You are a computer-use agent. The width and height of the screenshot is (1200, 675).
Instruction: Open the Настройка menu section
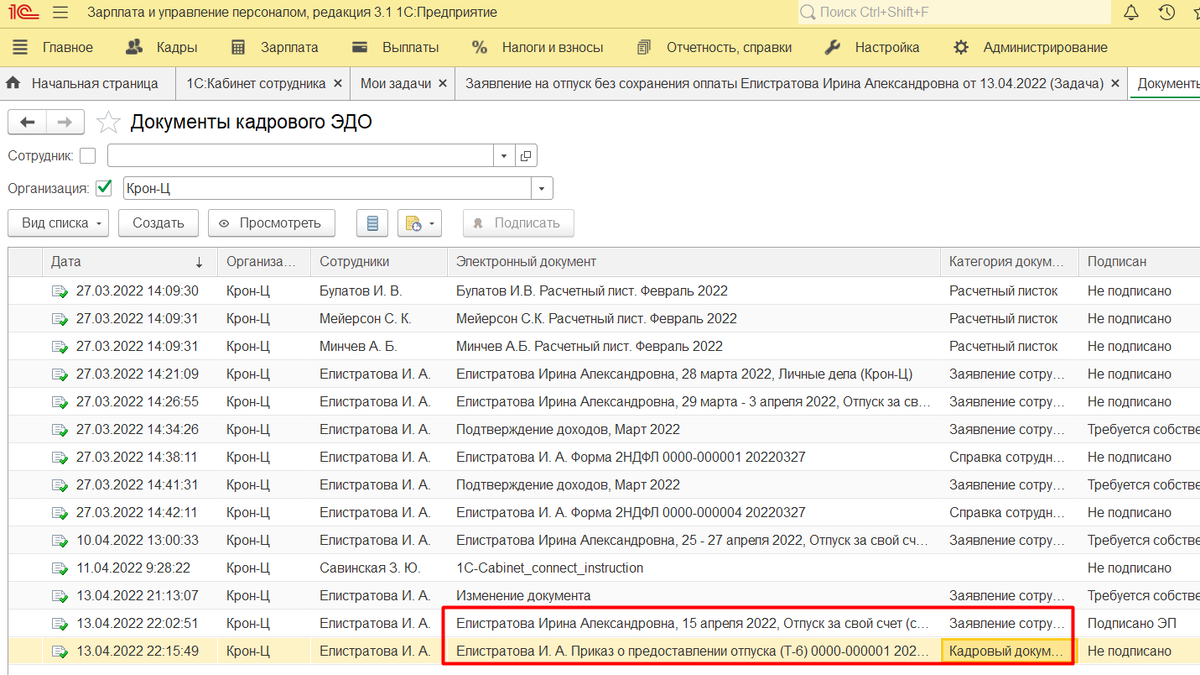click(872, 47)
